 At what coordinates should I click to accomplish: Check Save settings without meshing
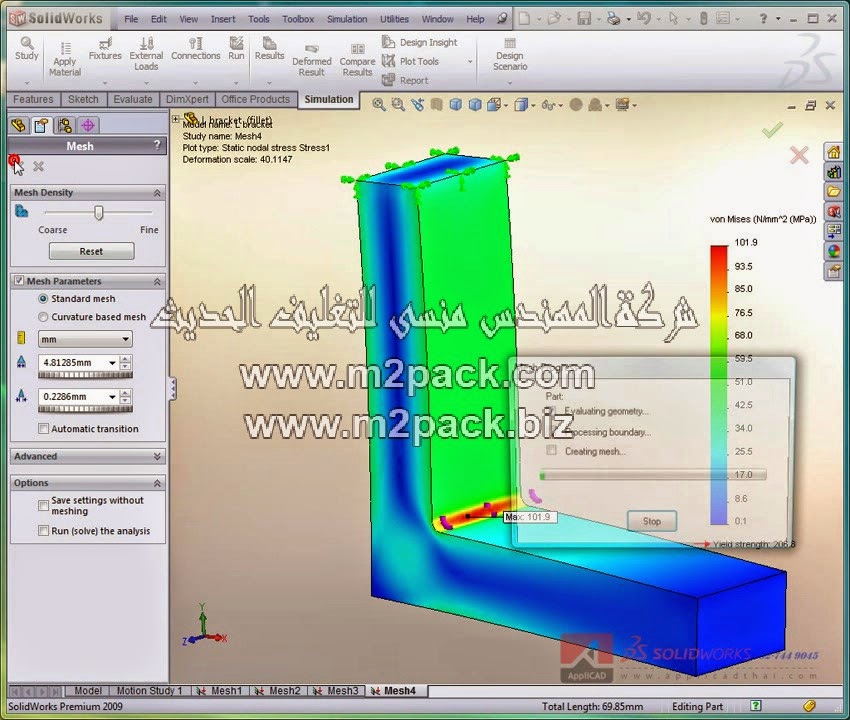44,505
